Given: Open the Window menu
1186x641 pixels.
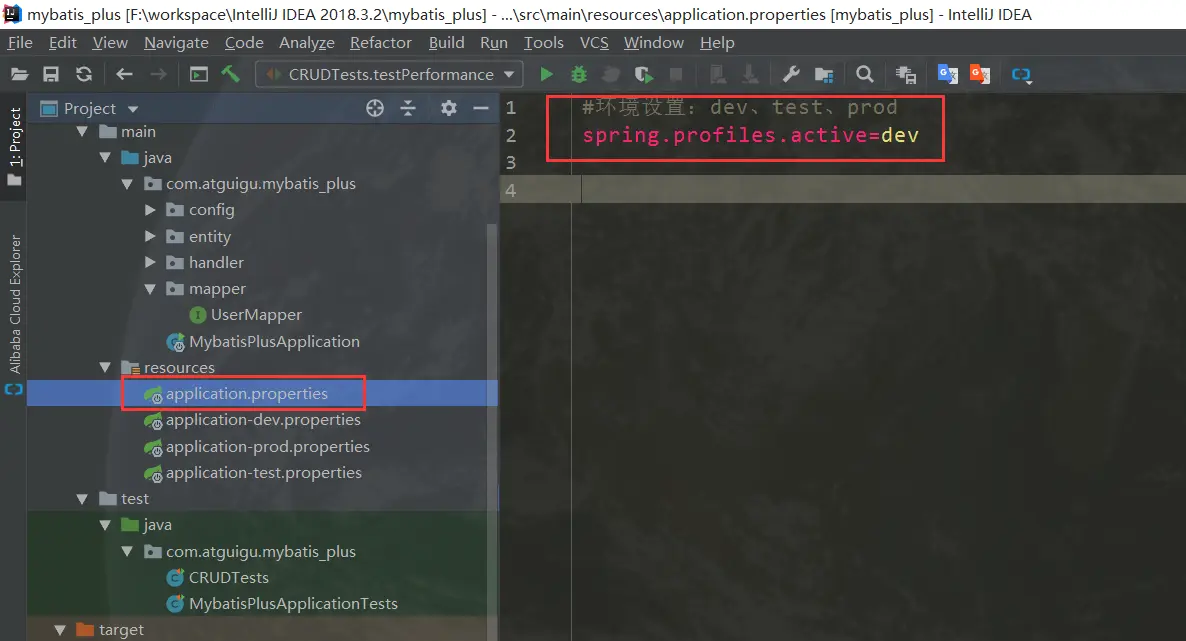Looking at the screenshot, I should [654, 42].
